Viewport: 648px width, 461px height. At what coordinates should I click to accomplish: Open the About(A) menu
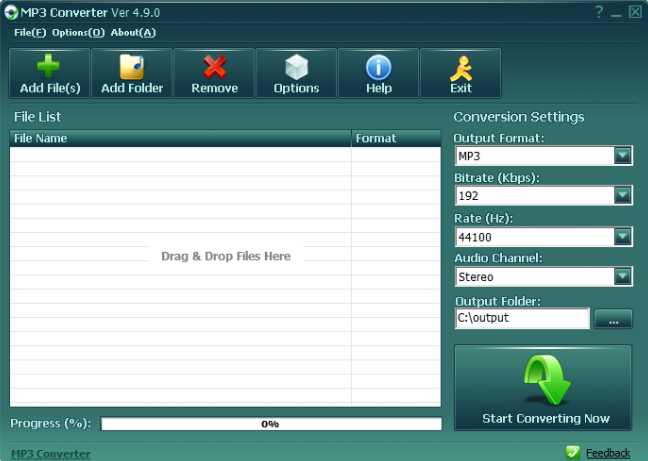(x=133, y=33)
